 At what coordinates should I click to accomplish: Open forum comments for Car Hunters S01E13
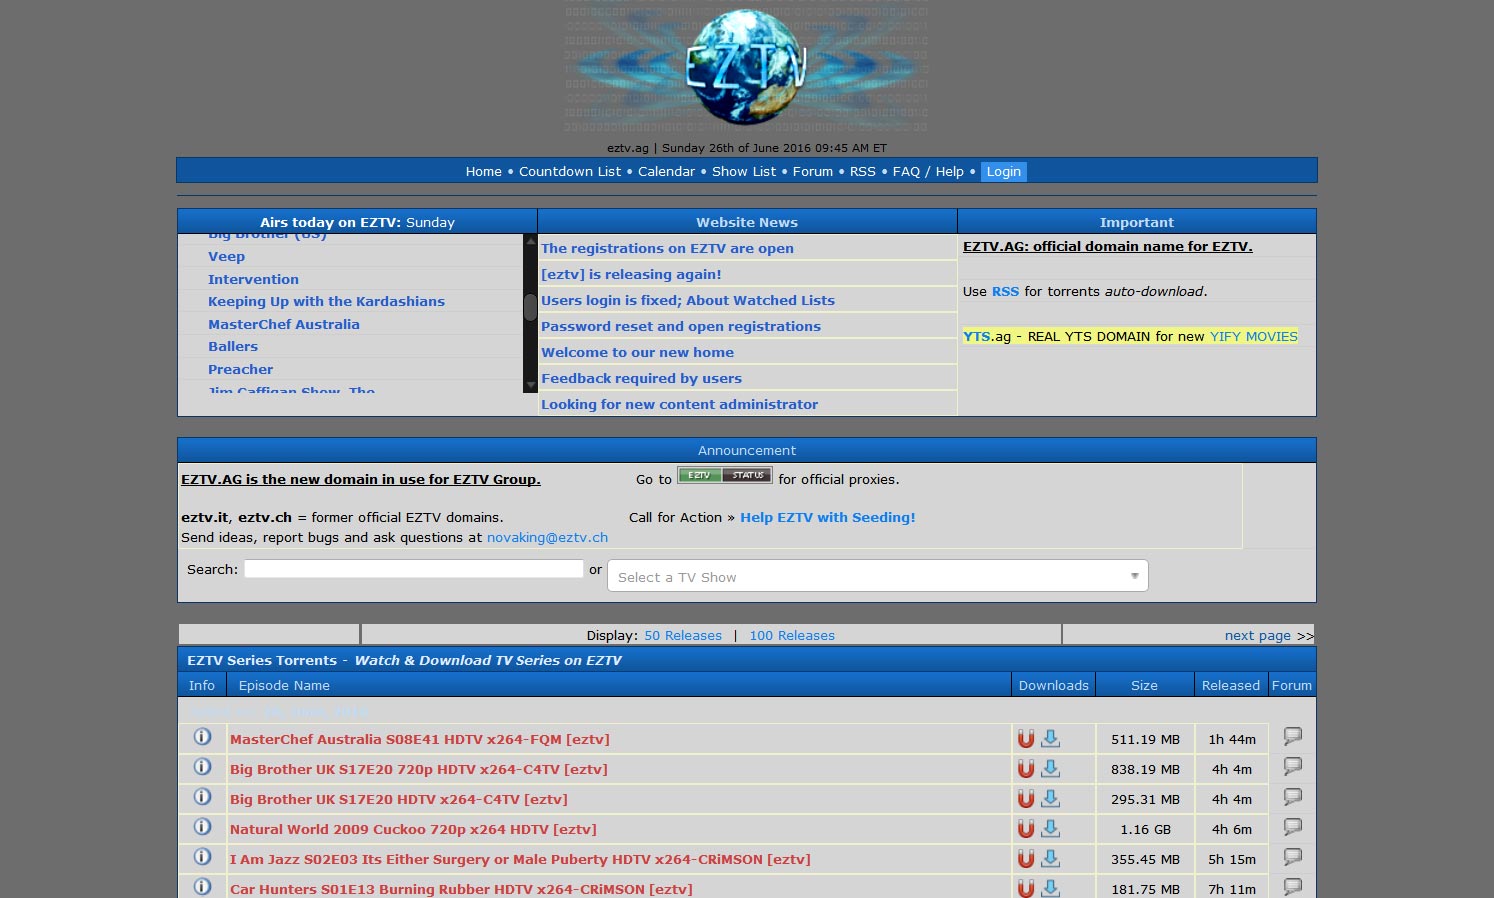click(x=1292, y=887)
